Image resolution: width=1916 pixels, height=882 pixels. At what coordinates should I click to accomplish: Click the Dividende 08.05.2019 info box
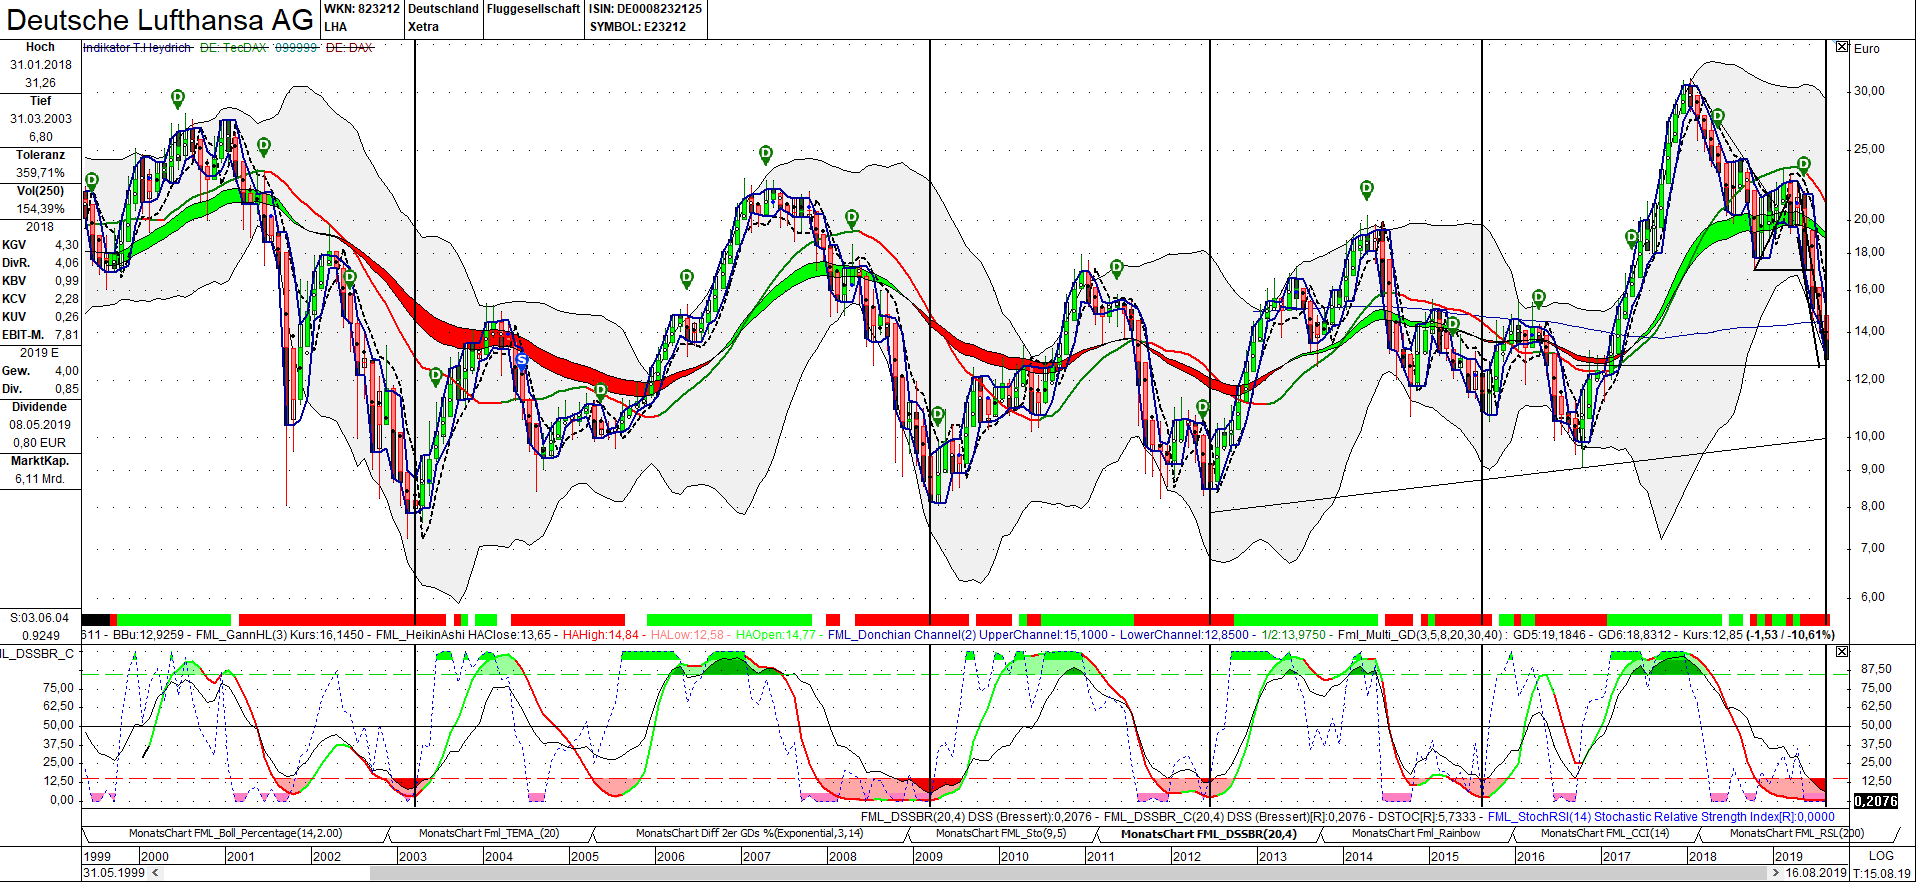click(40, 425)
